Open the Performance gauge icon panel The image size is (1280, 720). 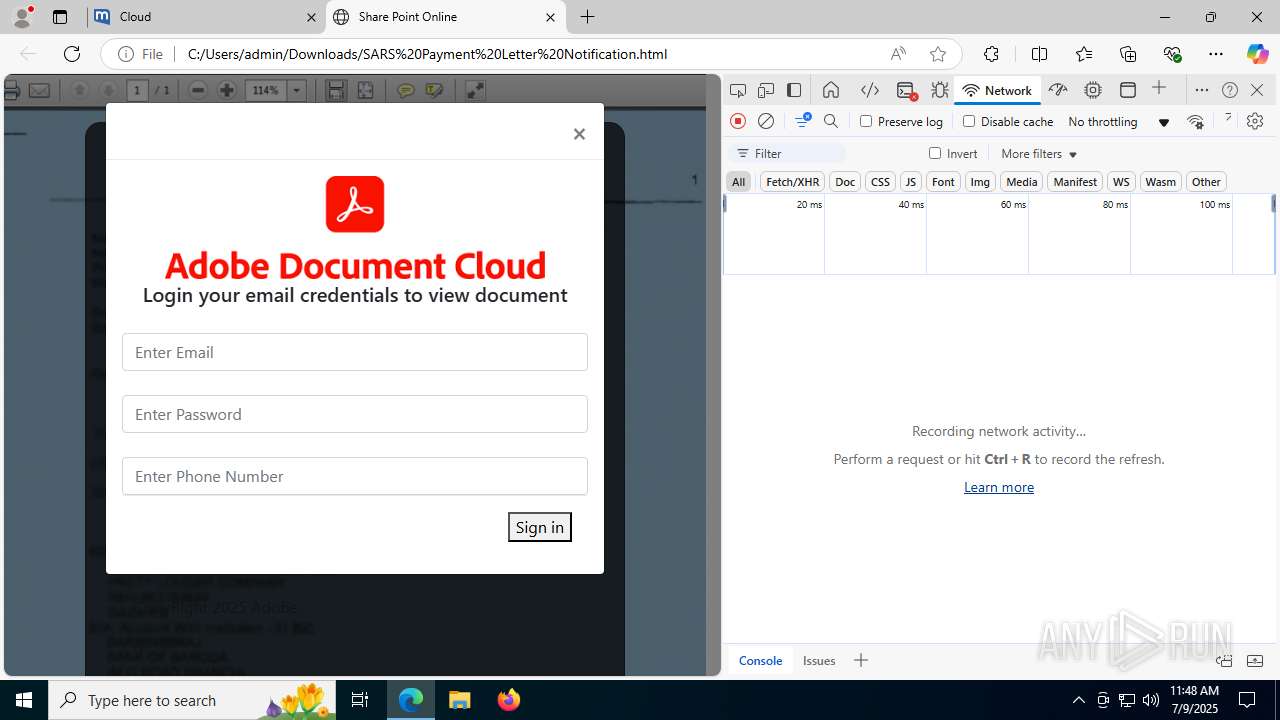click(1058, 90)
